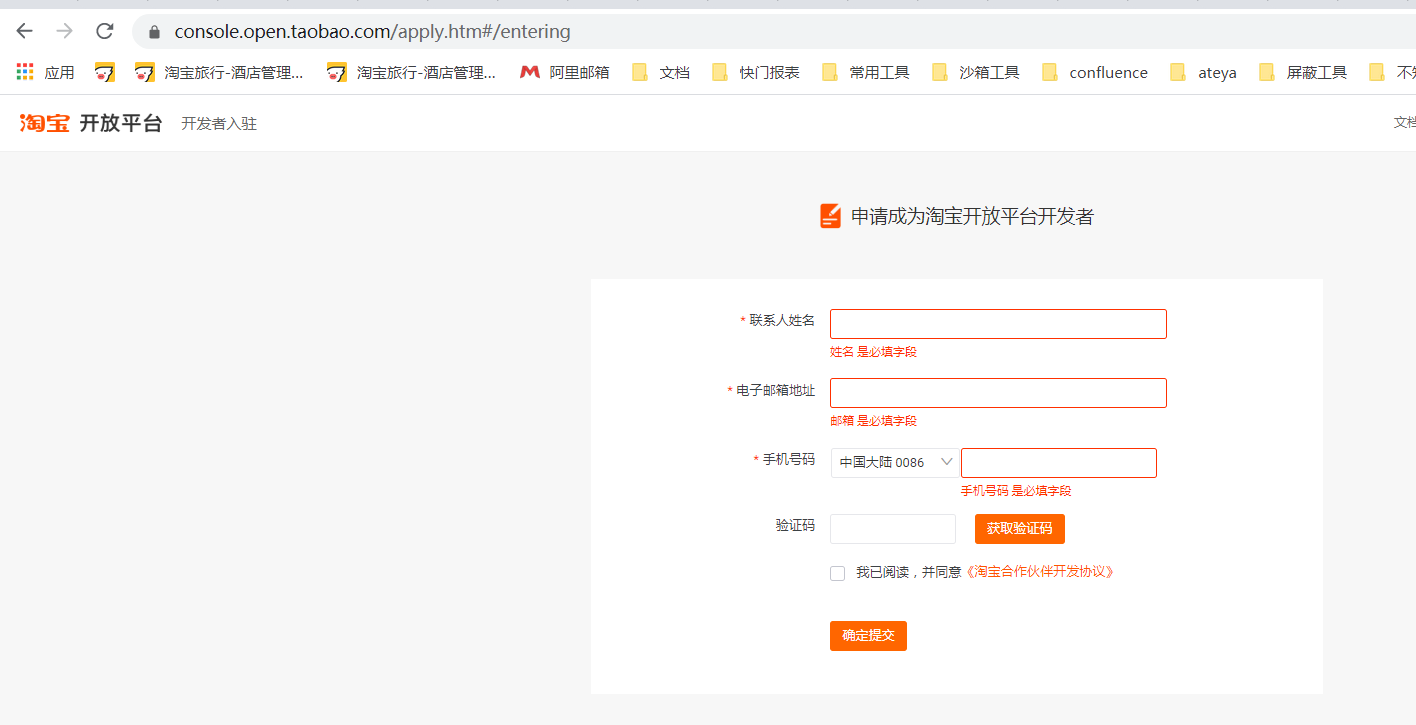
Task: Open the ateya bookmark folder
Action: (x=1204, y=72)
